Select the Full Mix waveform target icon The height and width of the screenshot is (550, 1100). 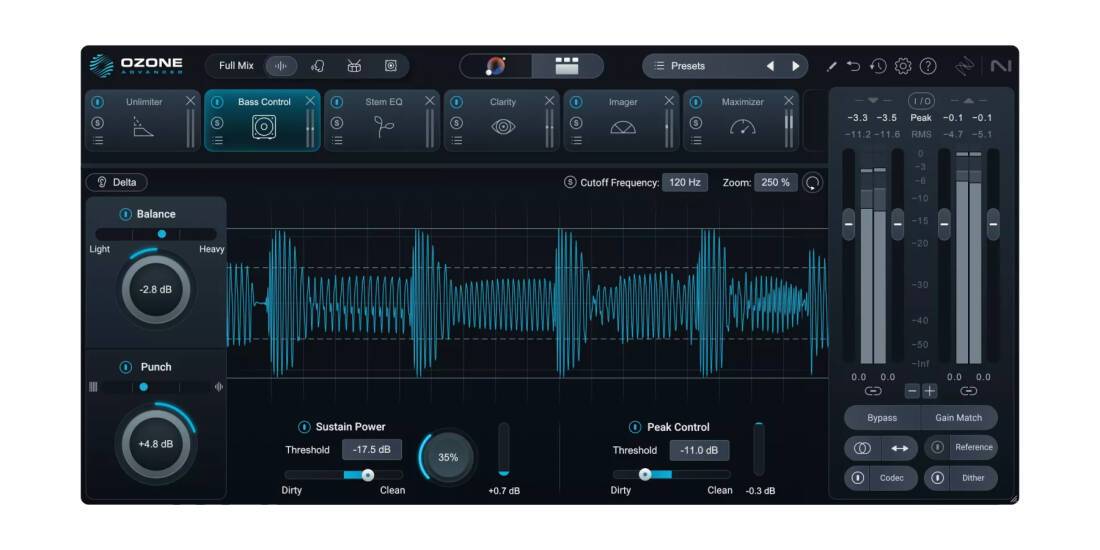click(281, 66)
